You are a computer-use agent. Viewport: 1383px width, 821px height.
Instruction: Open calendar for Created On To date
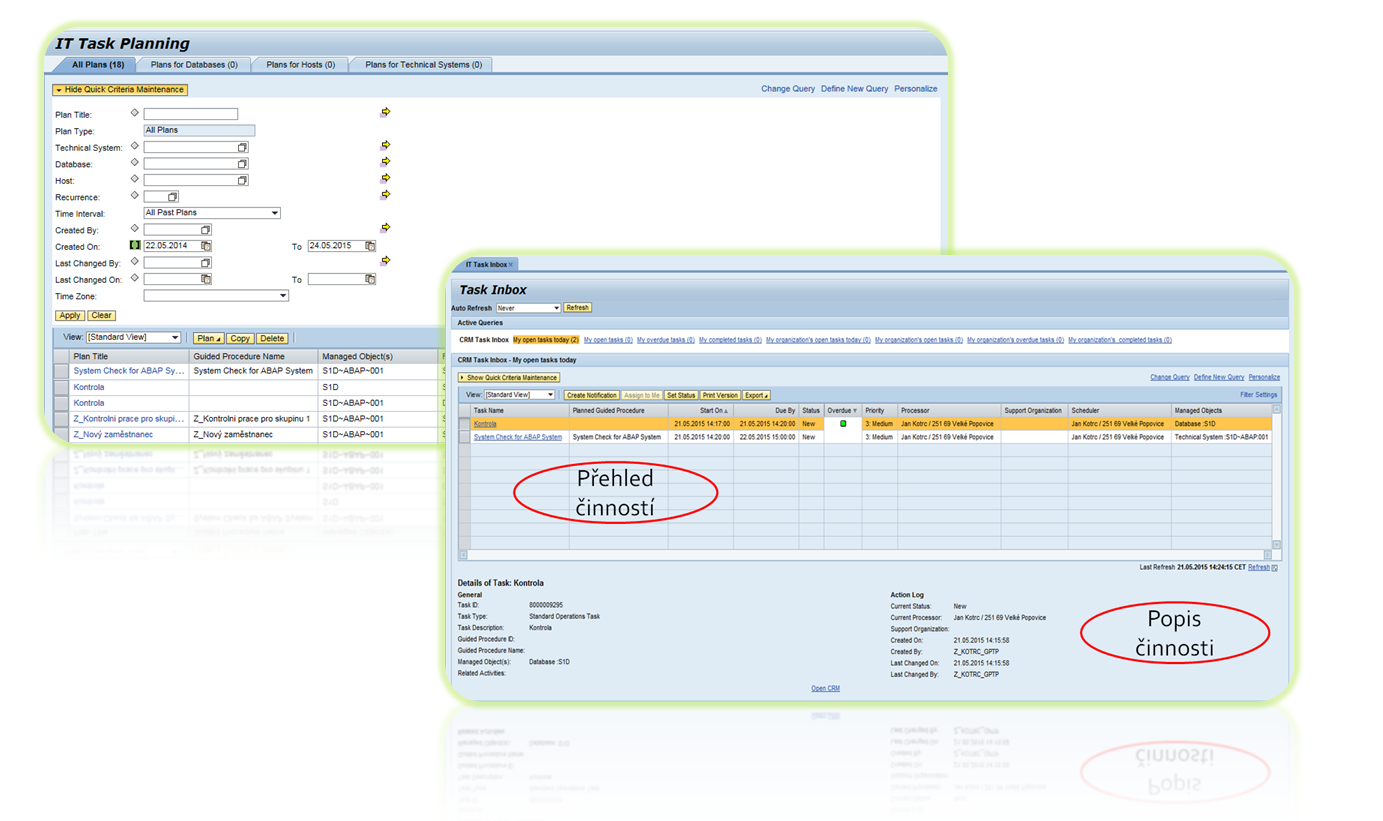(370, 246)
